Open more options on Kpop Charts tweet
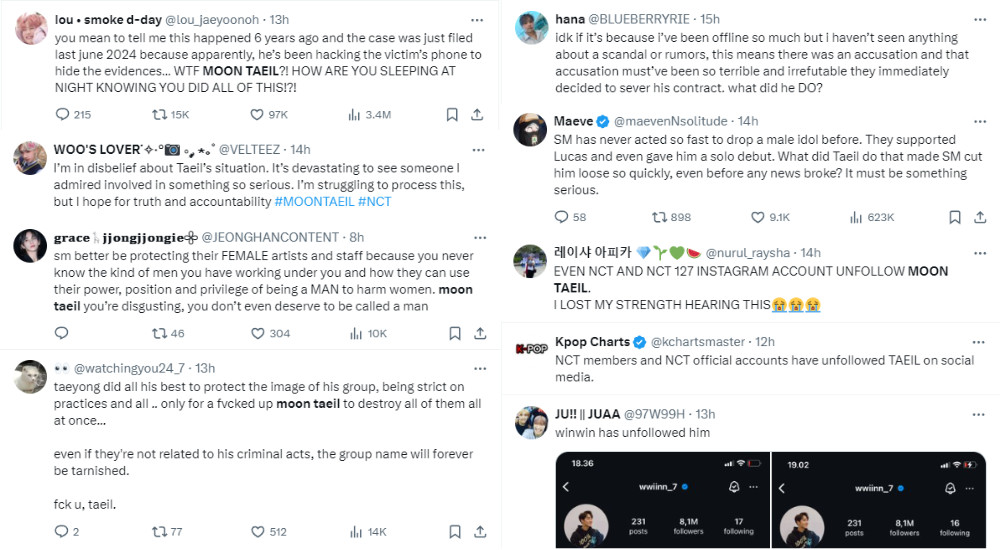This screenshot has height=550, width=1000. (979, 342)
